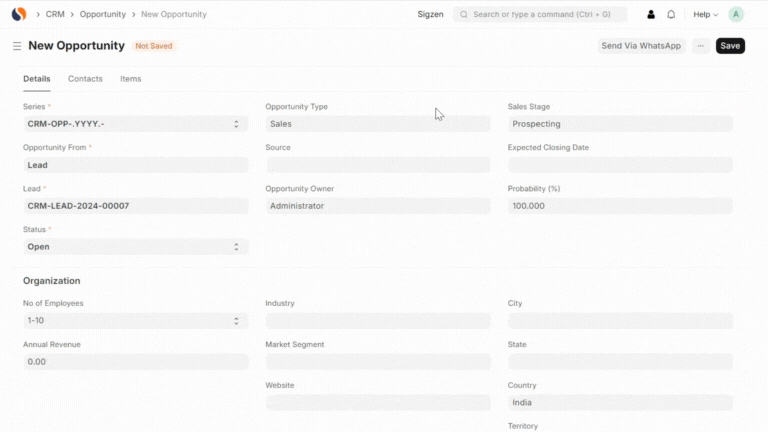This screenshot has height=432, width=768.
Task: Open the notifications bell icon
Action: (671, 15)
